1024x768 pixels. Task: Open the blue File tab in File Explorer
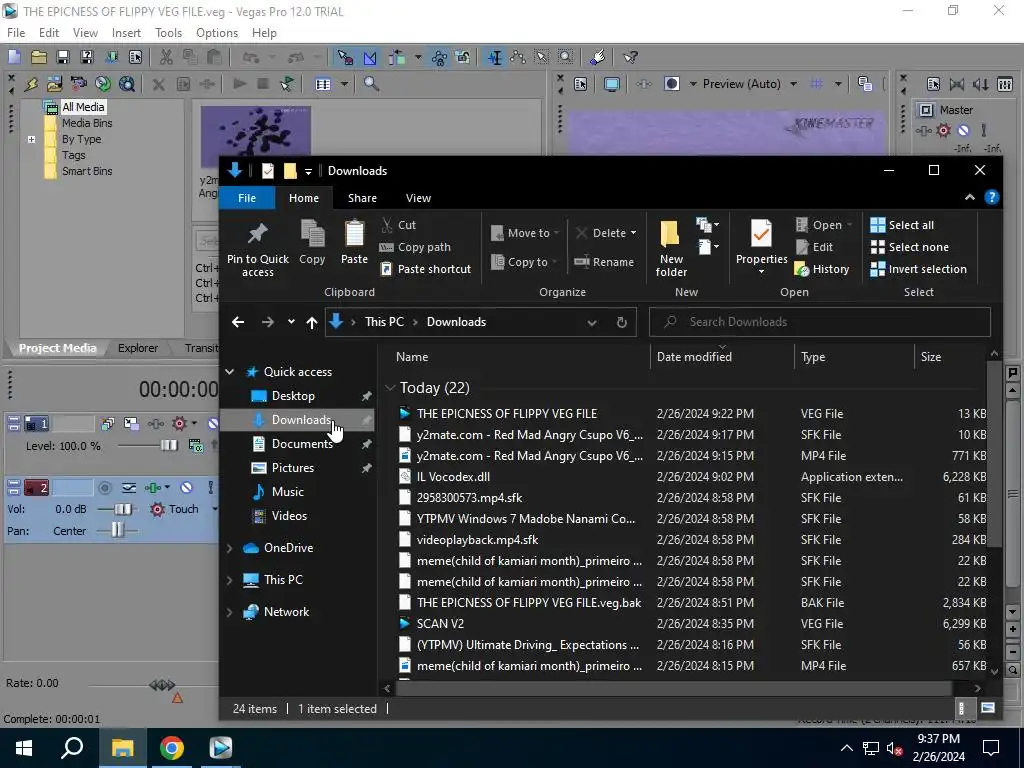(x=247, y=198)
